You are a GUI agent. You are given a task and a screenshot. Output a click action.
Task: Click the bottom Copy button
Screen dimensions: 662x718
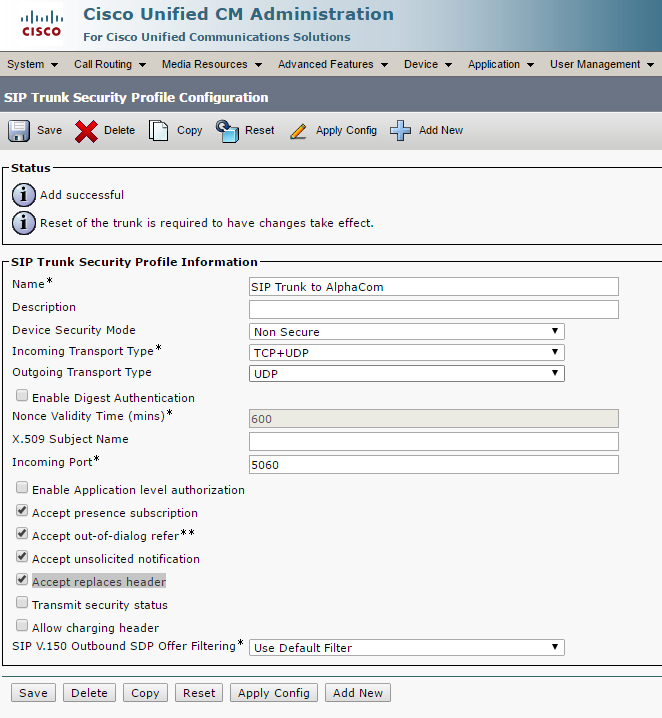coord(145,693)
